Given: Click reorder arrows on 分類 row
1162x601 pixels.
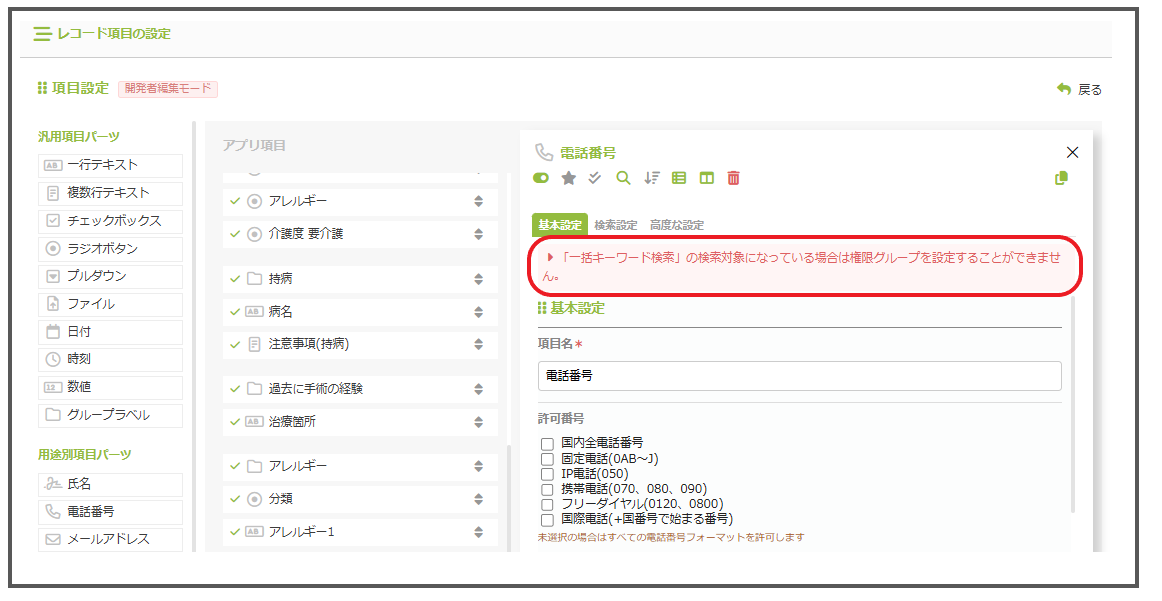Looking at the screenshot, I should 478,499.
